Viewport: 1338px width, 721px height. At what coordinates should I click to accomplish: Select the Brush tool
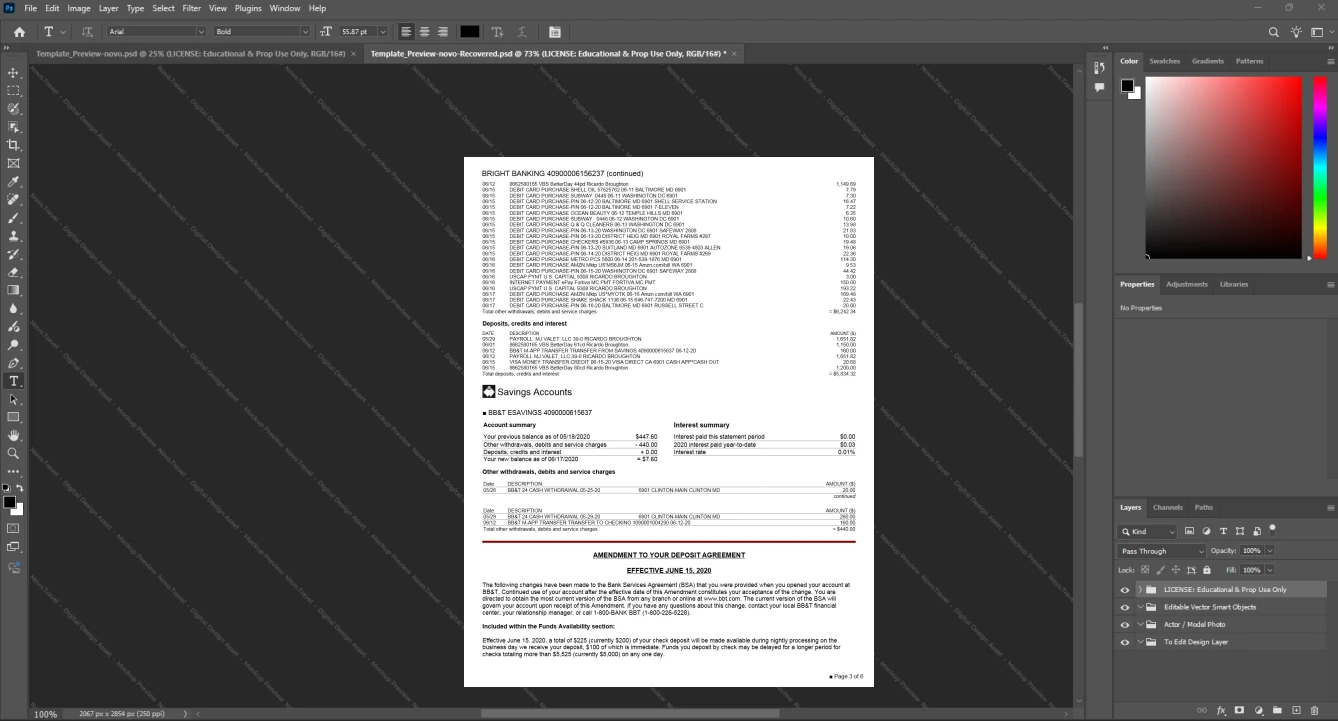(14, 218)
